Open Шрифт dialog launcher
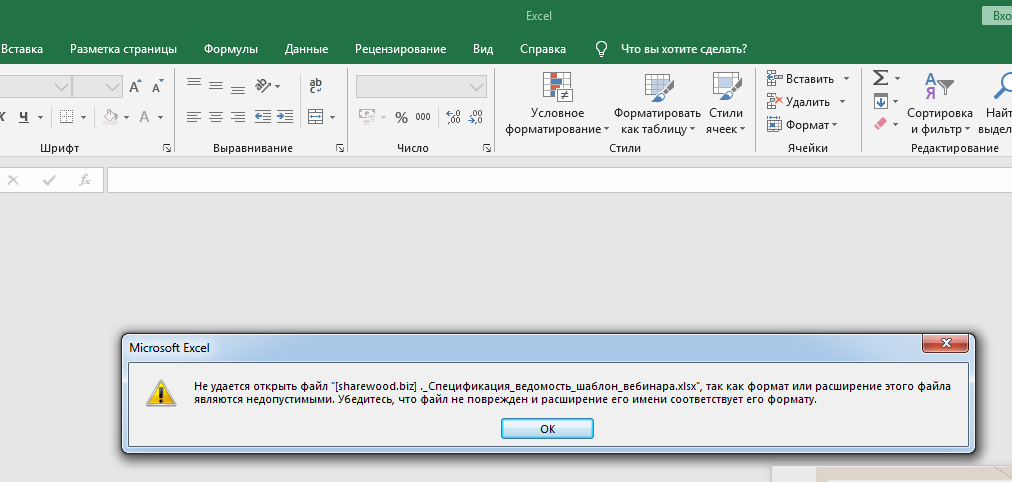The height and width of the screenshot is (482, 1012). 167,148
